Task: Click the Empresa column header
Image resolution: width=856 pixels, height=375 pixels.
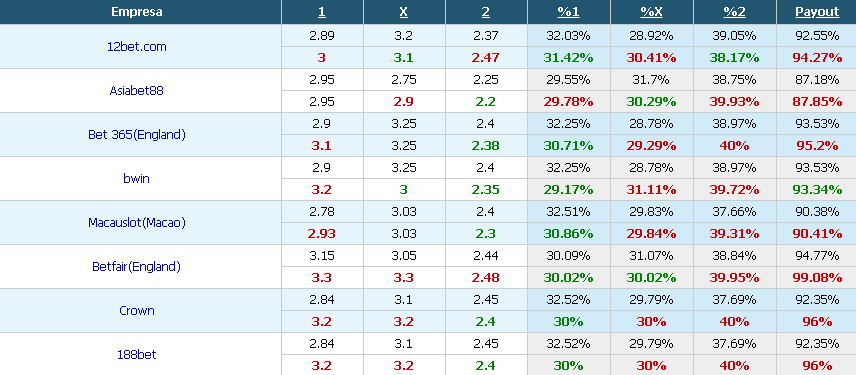Action: [136, 12]
